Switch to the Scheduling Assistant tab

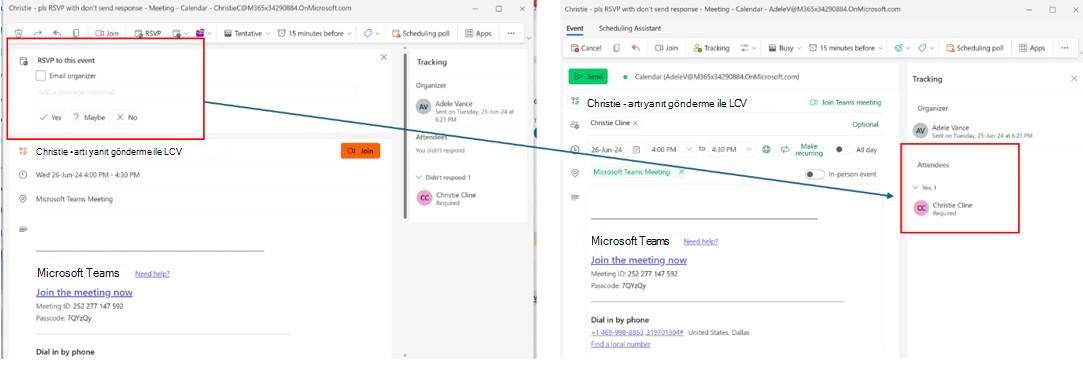tap(629, 28)
